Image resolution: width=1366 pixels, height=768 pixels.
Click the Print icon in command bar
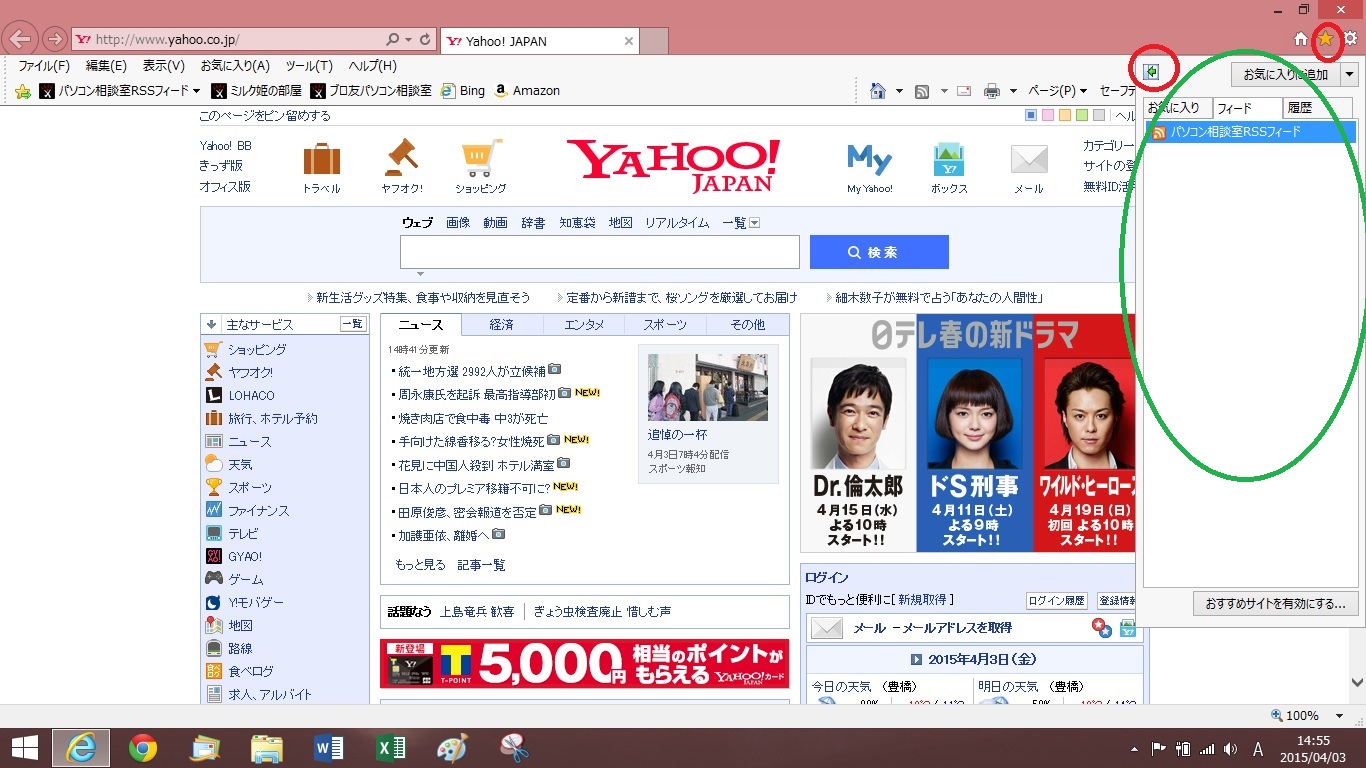tap(992, 91)
